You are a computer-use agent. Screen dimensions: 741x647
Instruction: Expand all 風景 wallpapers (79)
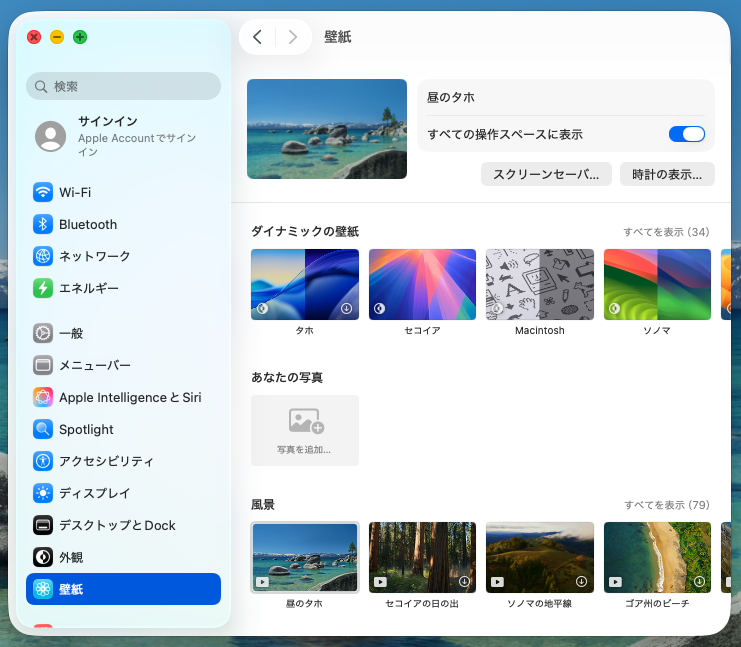pos(666,505)
